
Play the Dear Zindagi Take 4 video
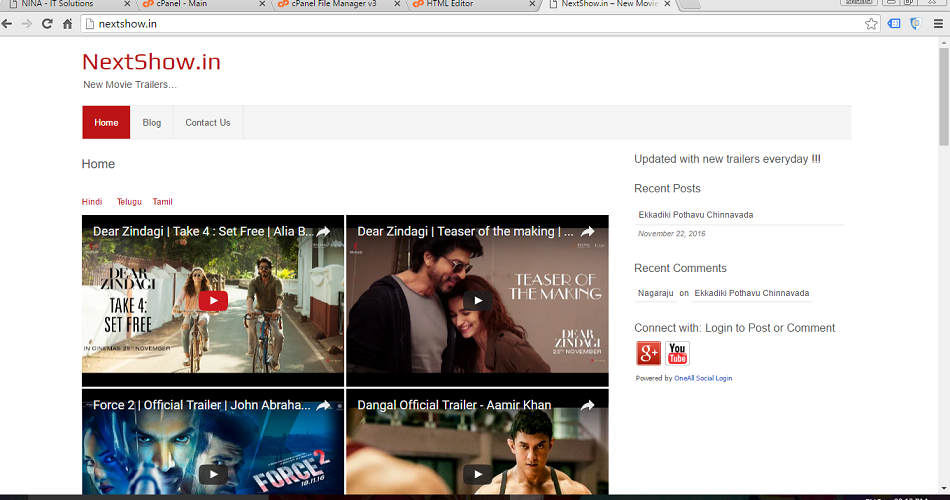click(x=212, y=300)
